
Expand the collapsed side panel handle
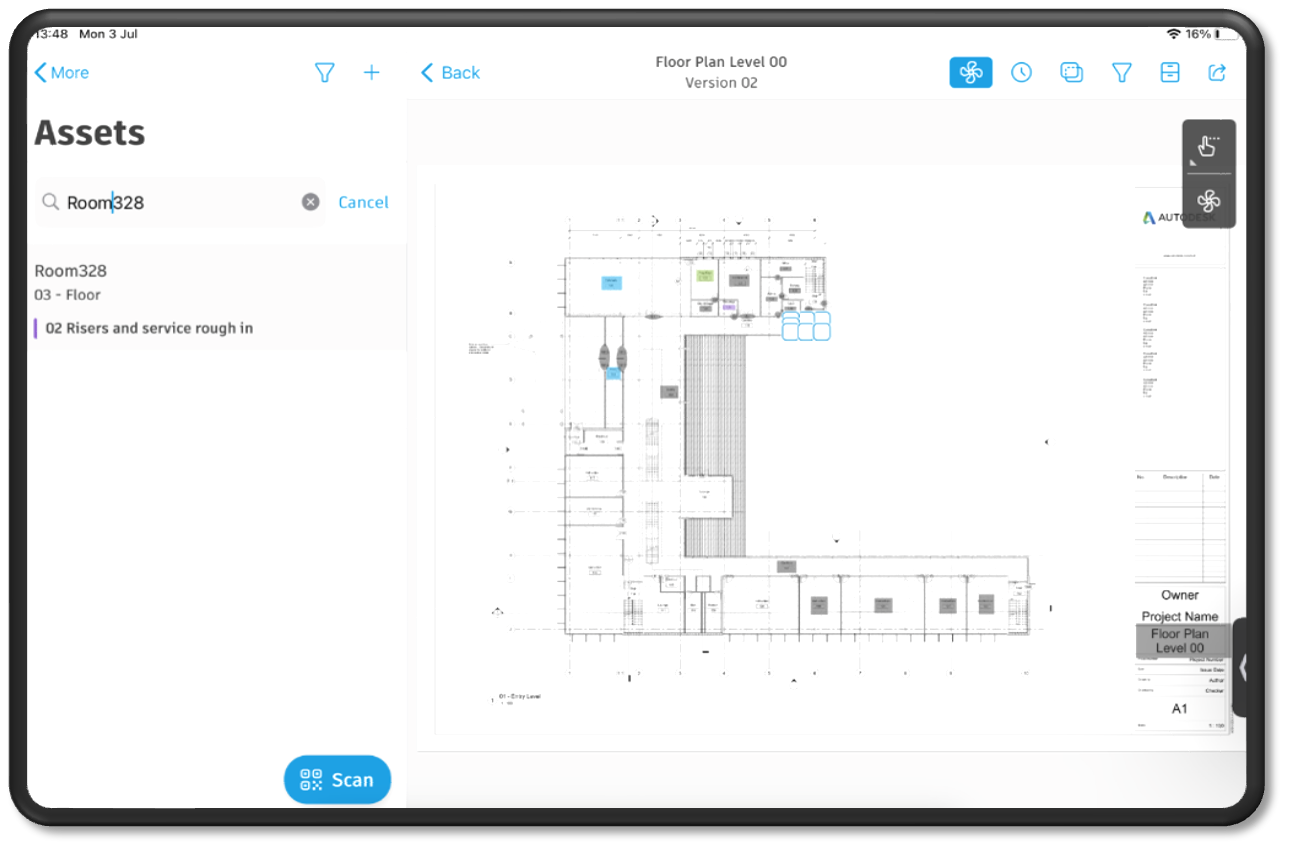[x=1241, y=667]
